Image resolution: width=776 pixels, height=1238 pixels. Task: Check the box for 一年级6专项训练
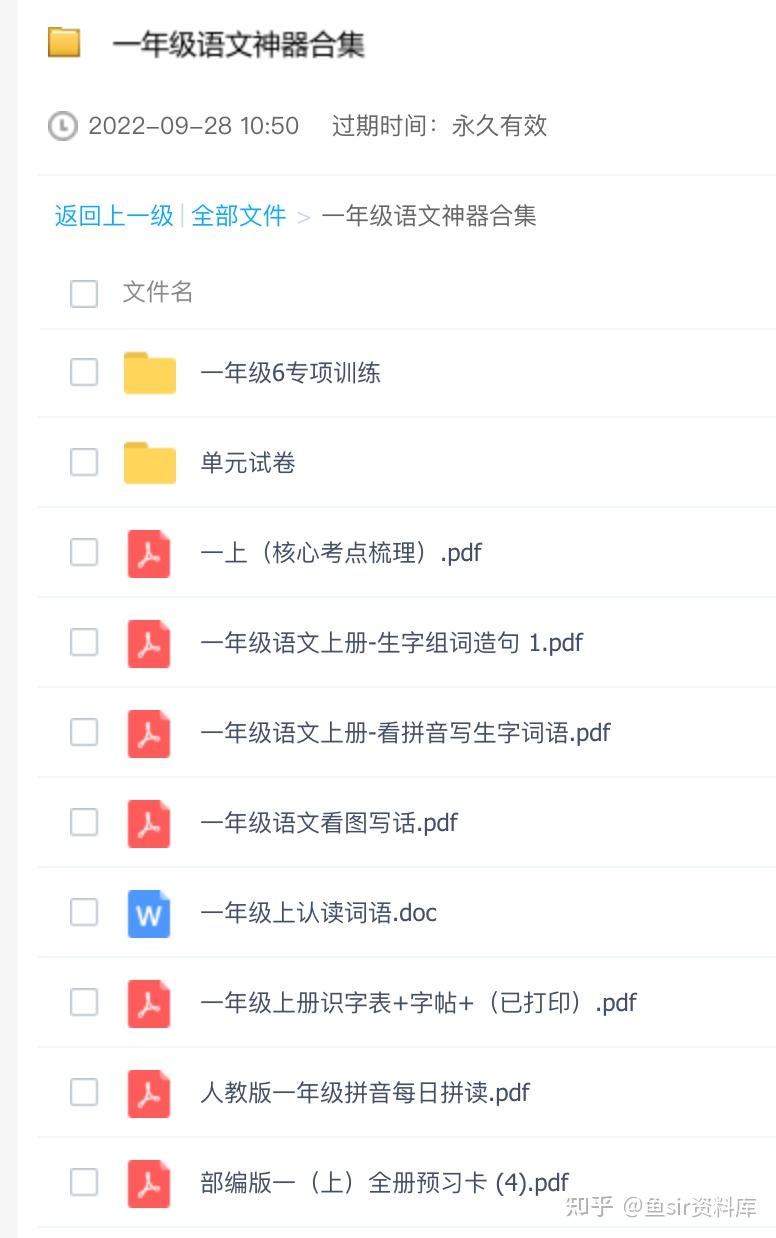pos(84,372)
